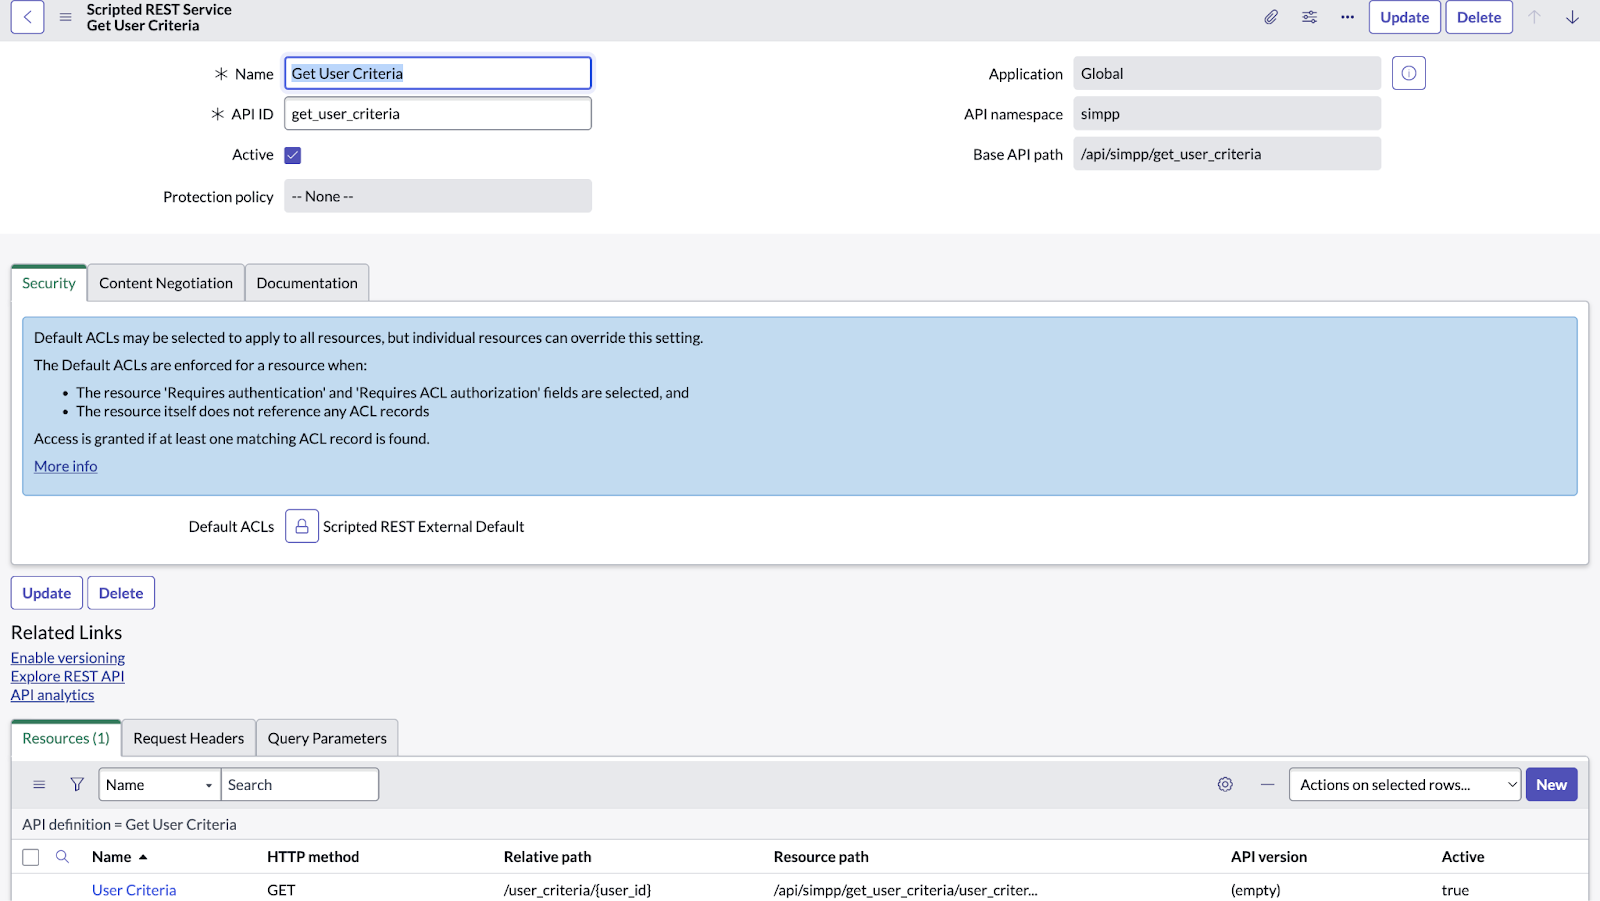Uncheck the Active checkbox

point(293,155)
